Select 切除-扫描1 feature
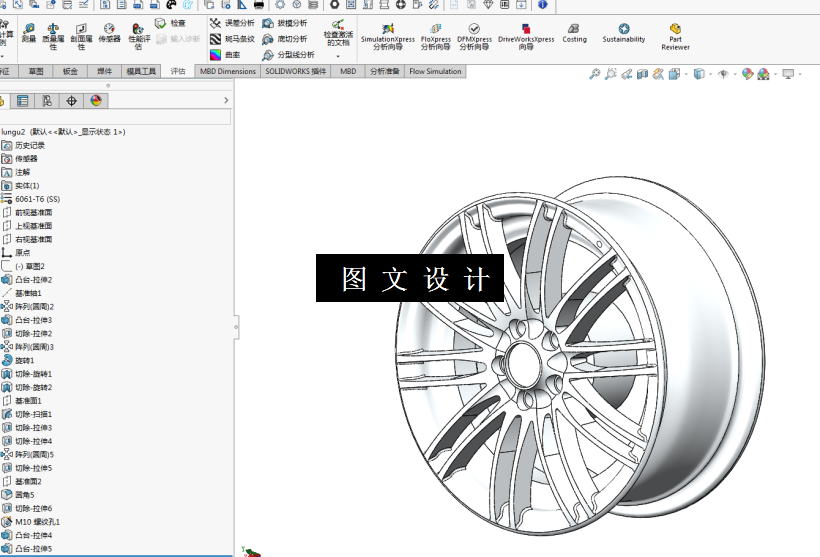Viewport: 820px width, 557px height. (33, 414)
